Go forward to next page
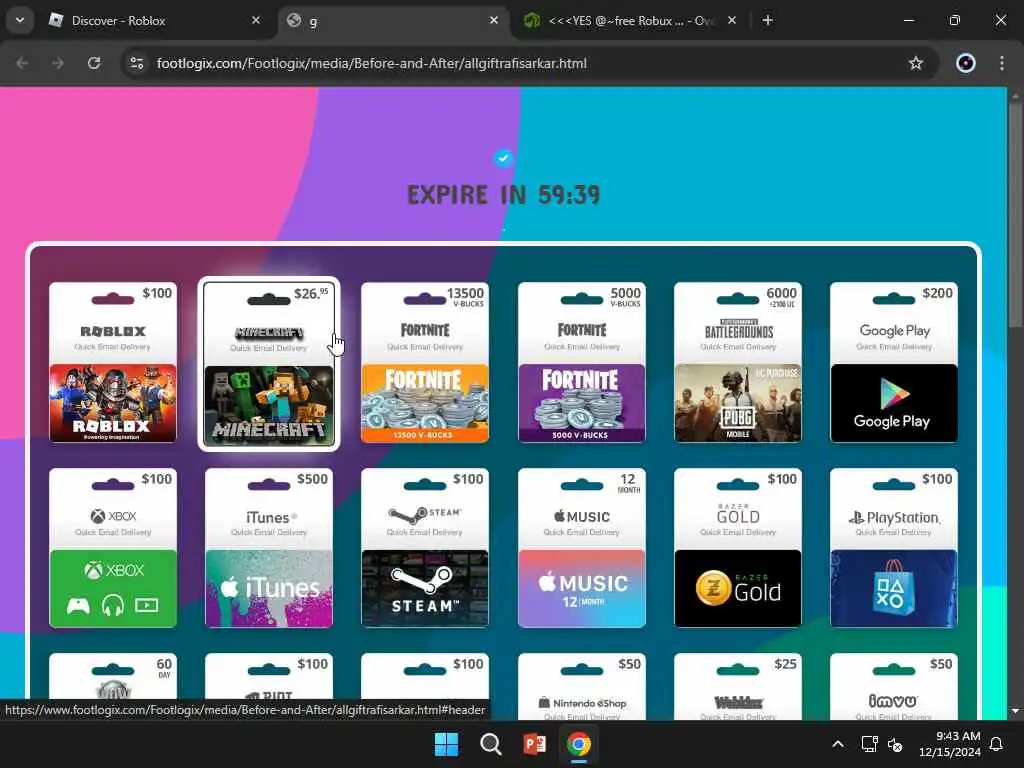The width and height of the screenshot is (1024, 768). [x=58, y=63]
